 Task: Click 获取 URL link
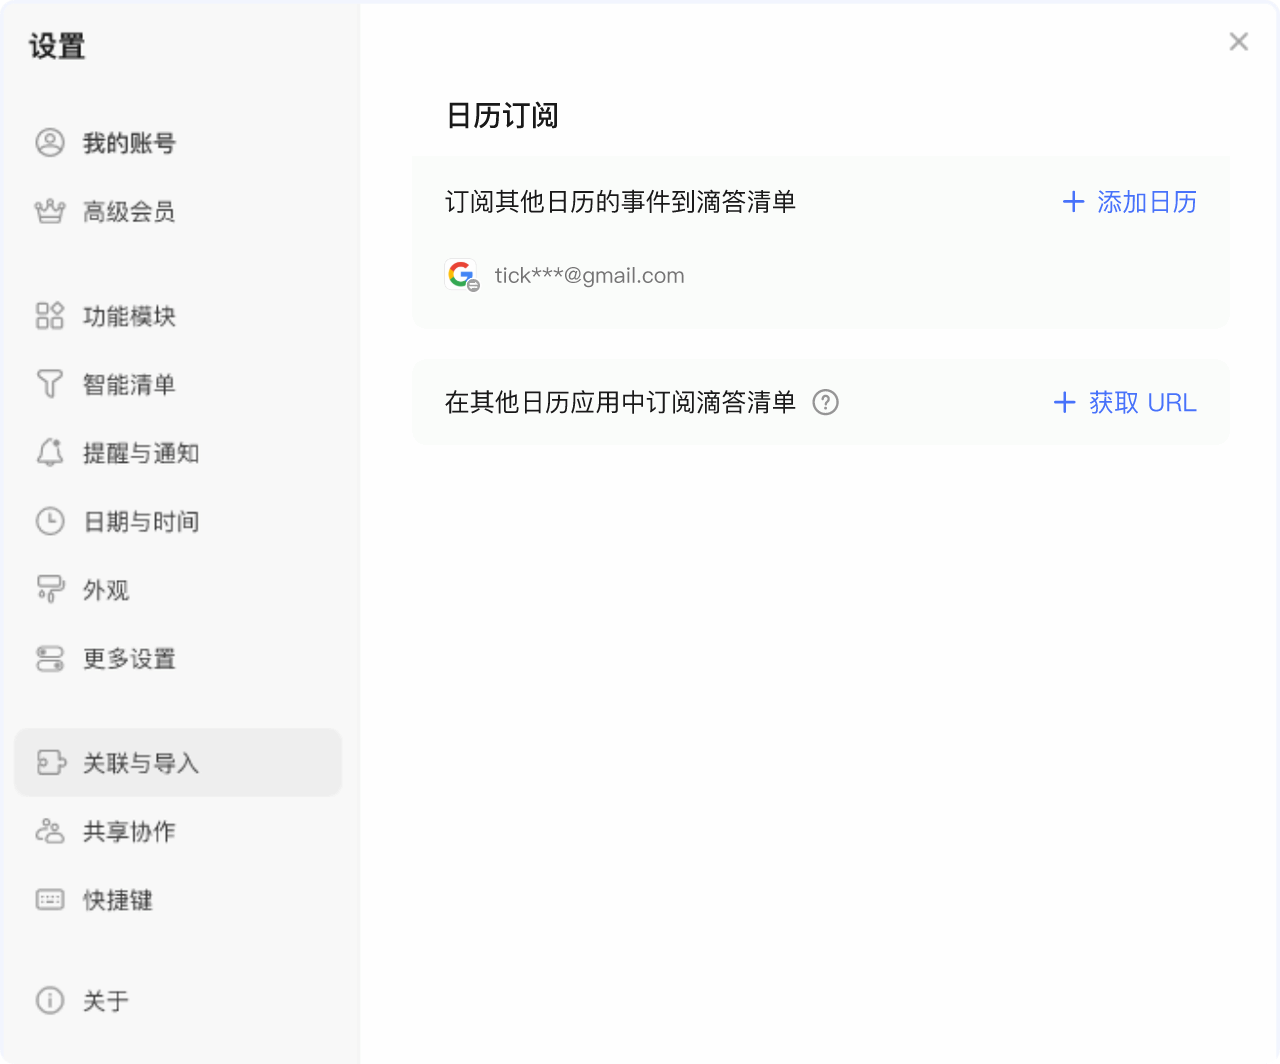click(1125, 402)
